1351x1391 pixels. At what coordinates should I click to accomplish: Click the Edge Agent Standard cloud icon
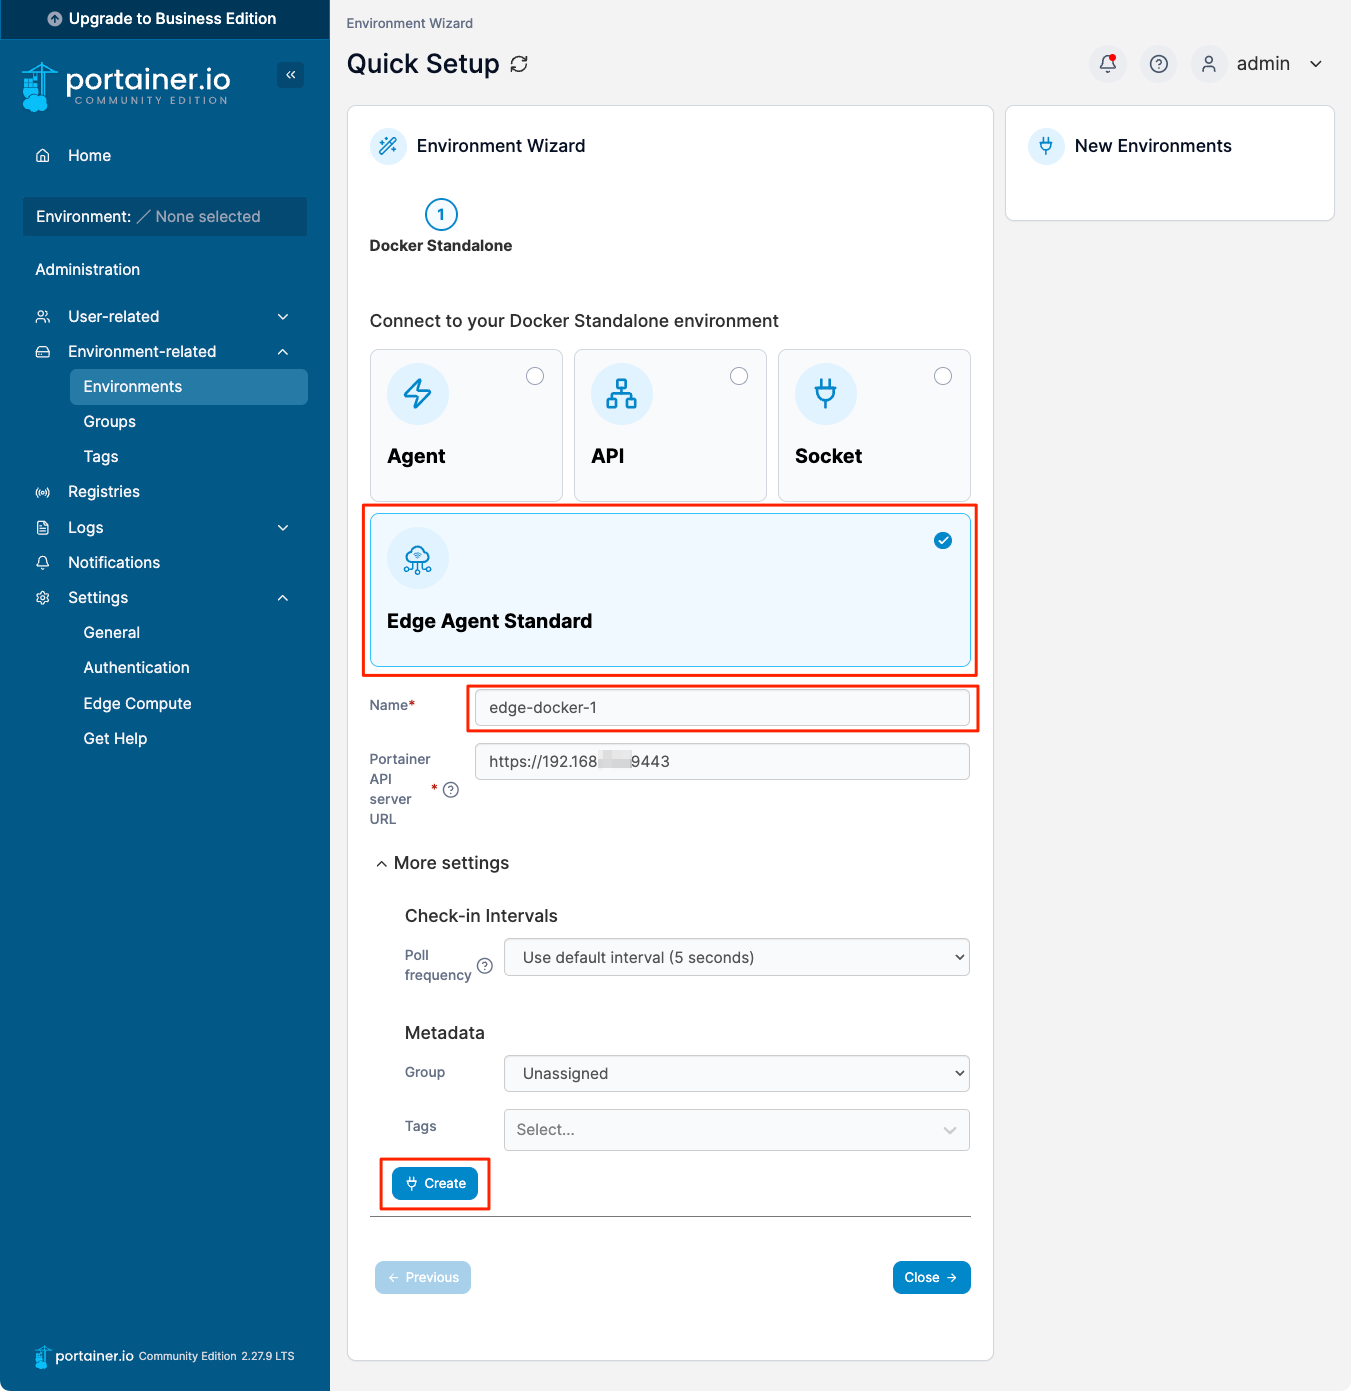click(x=418, y=559)
